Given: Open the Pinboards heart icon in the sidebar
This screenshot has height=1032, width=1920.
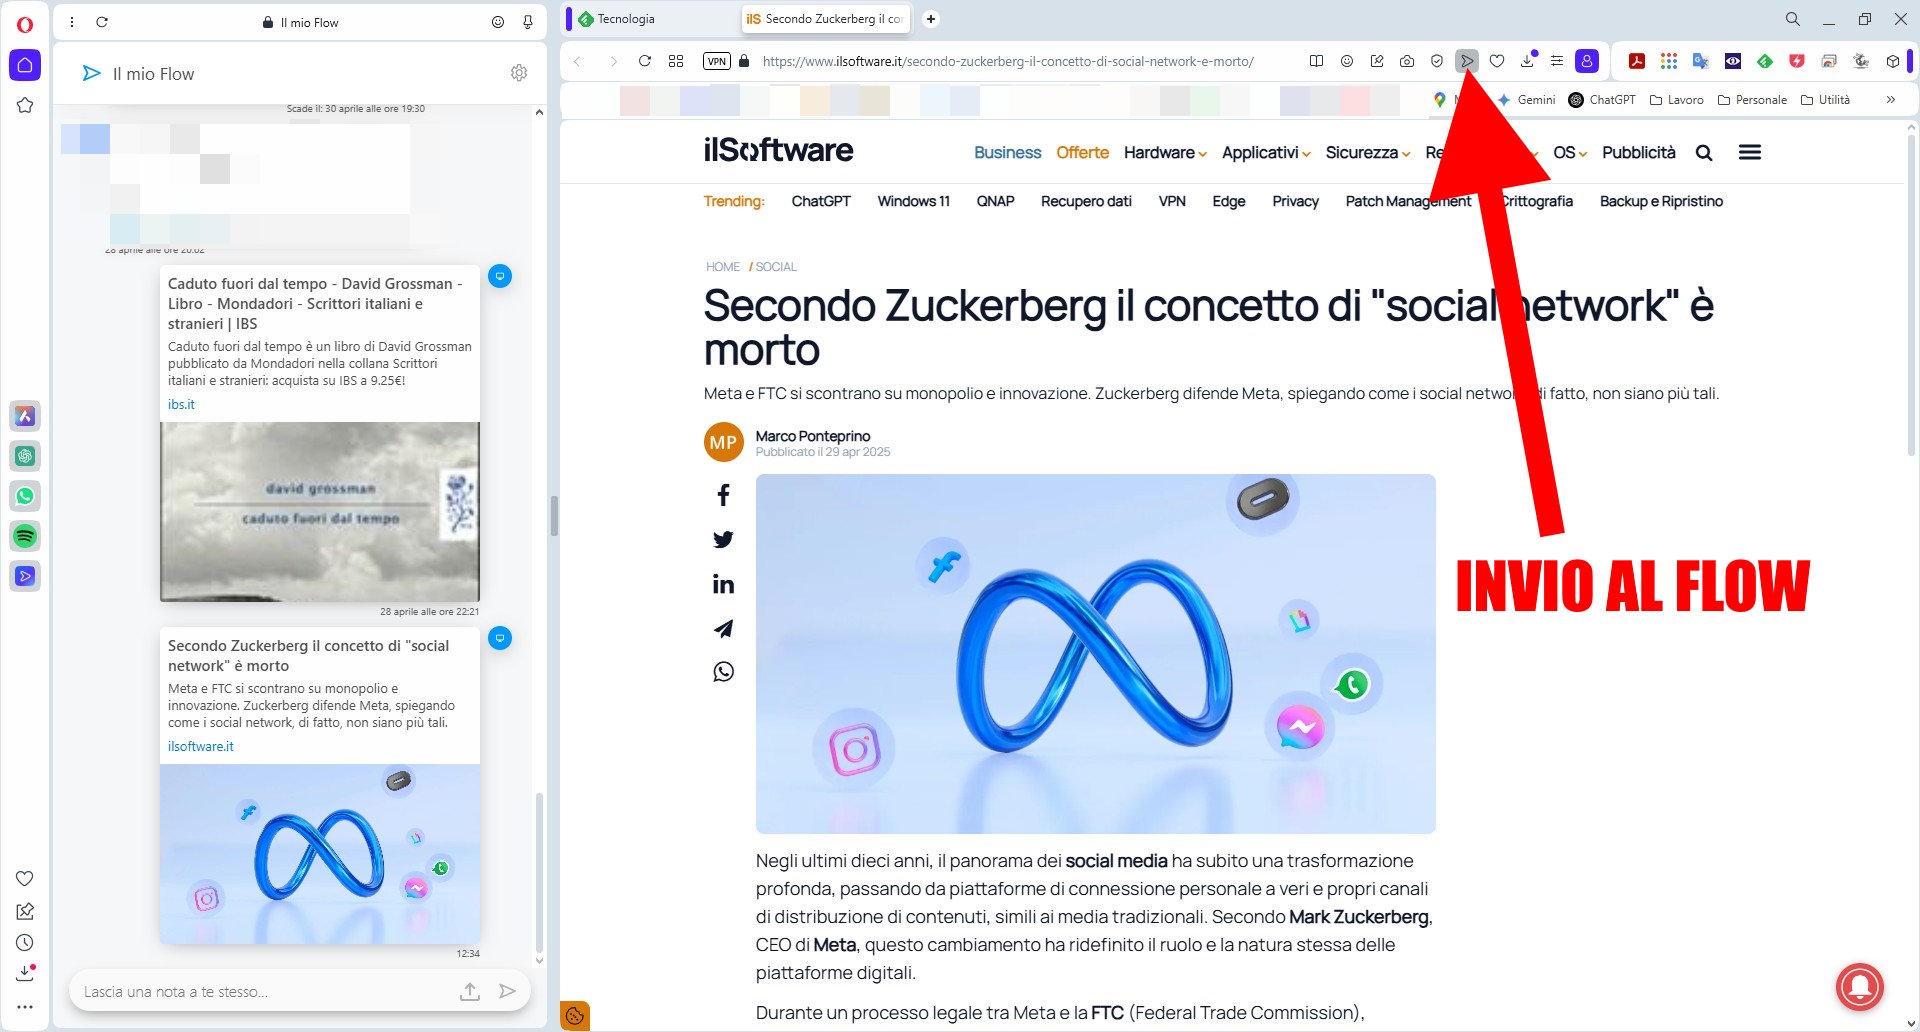Looking at the screenshot, I should (25, 878).
